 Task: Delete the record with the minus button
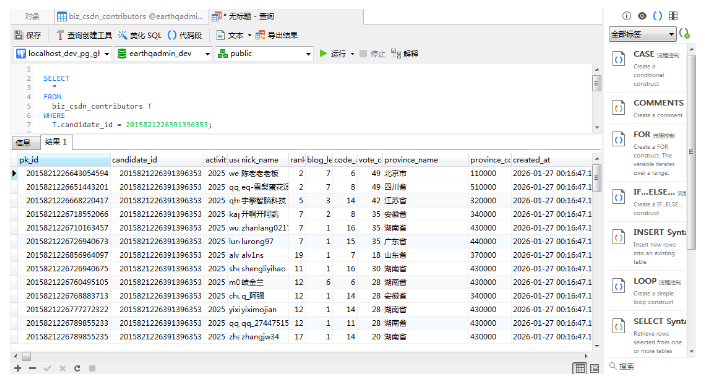click(32, 368)
